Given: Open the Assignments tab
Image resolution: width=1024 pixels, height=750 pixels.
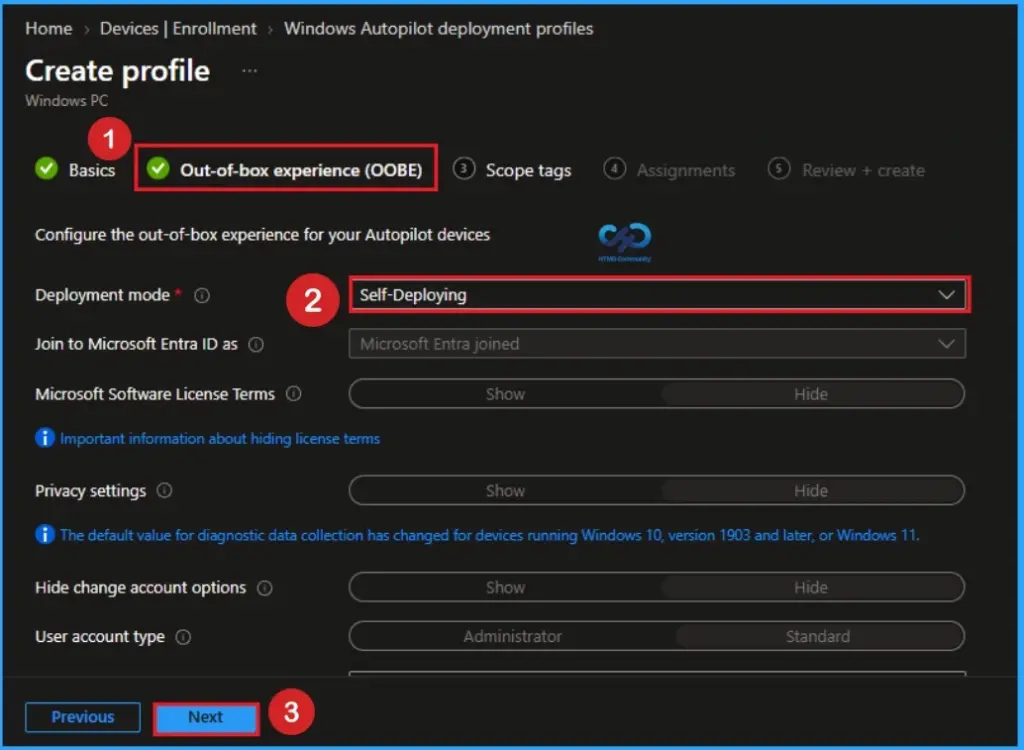Looking at the screenshot, I should (x=669, y=170).
